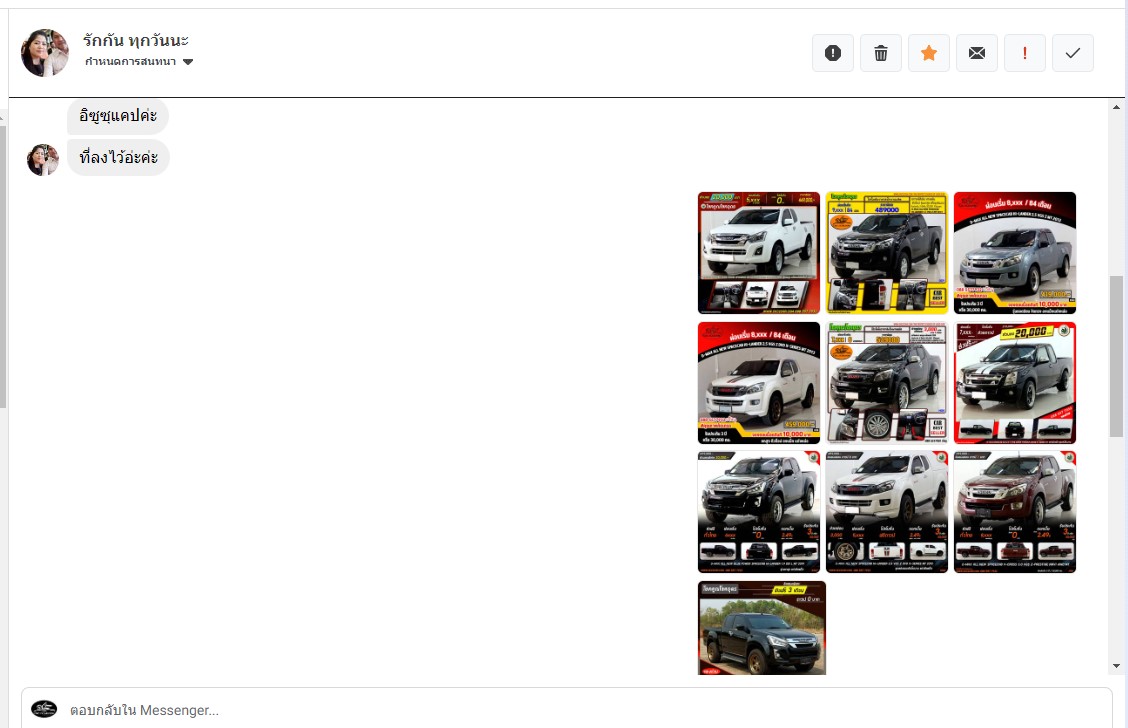The image size is (1128, 728).
Task: Toggle the orange star follow-up icon
Action: point(929,53)
